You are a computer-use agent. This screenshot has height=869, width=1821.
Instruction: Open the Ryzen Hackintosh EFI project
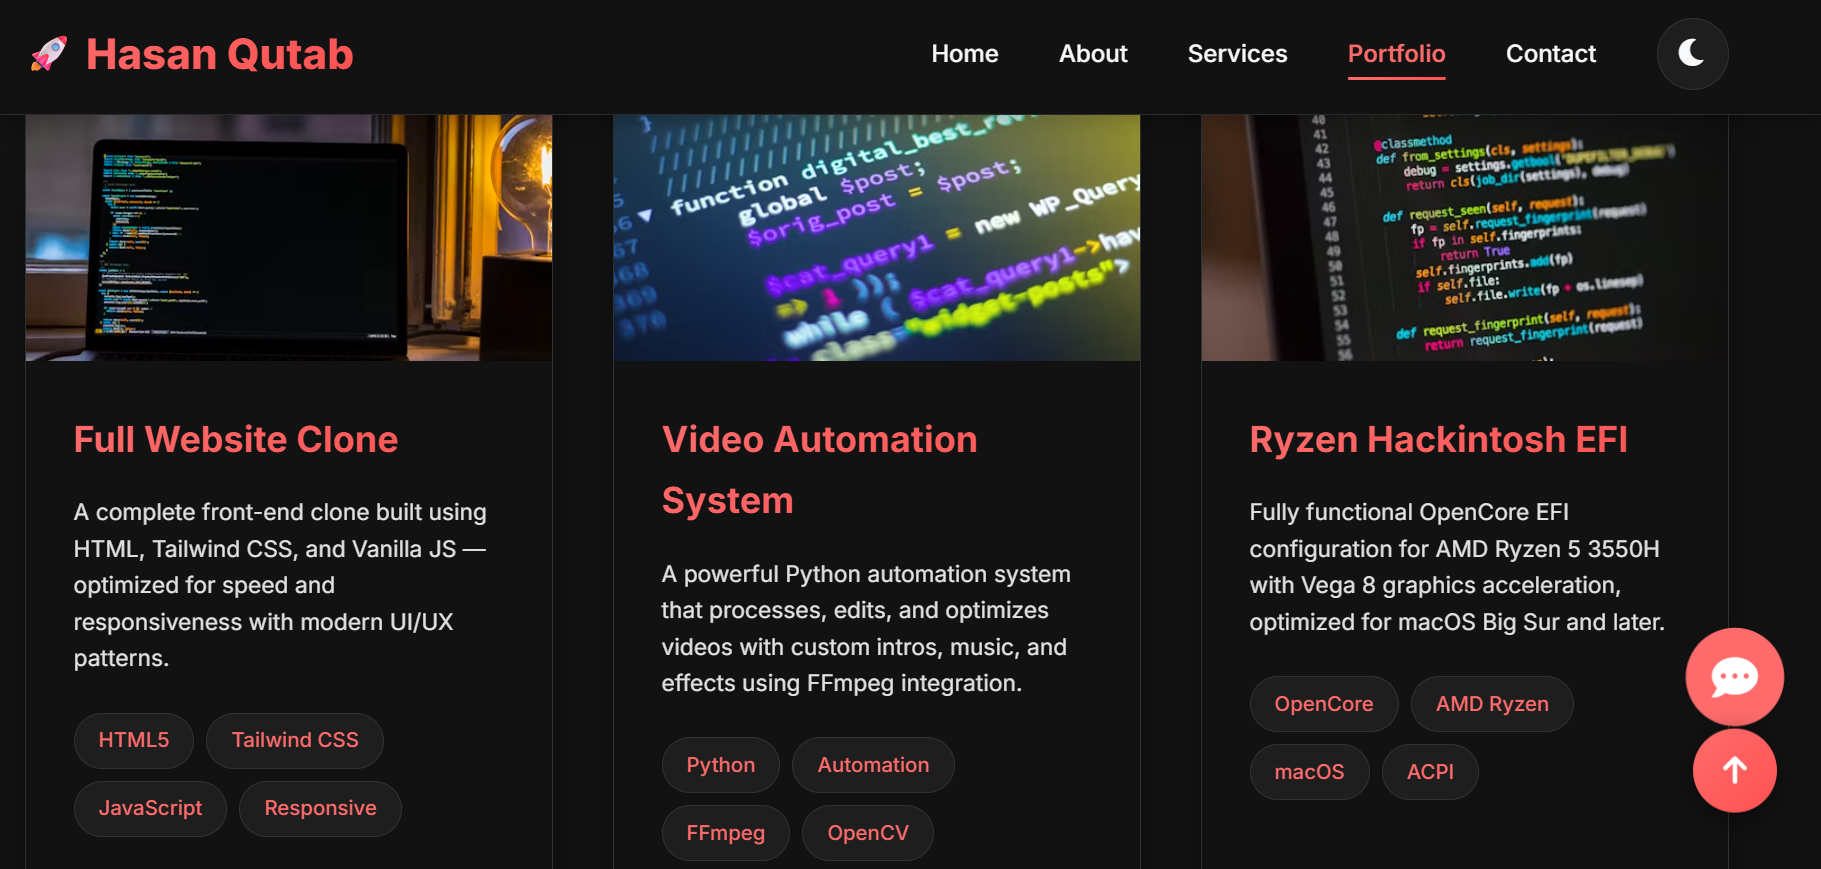click(x=1438, y=440)
